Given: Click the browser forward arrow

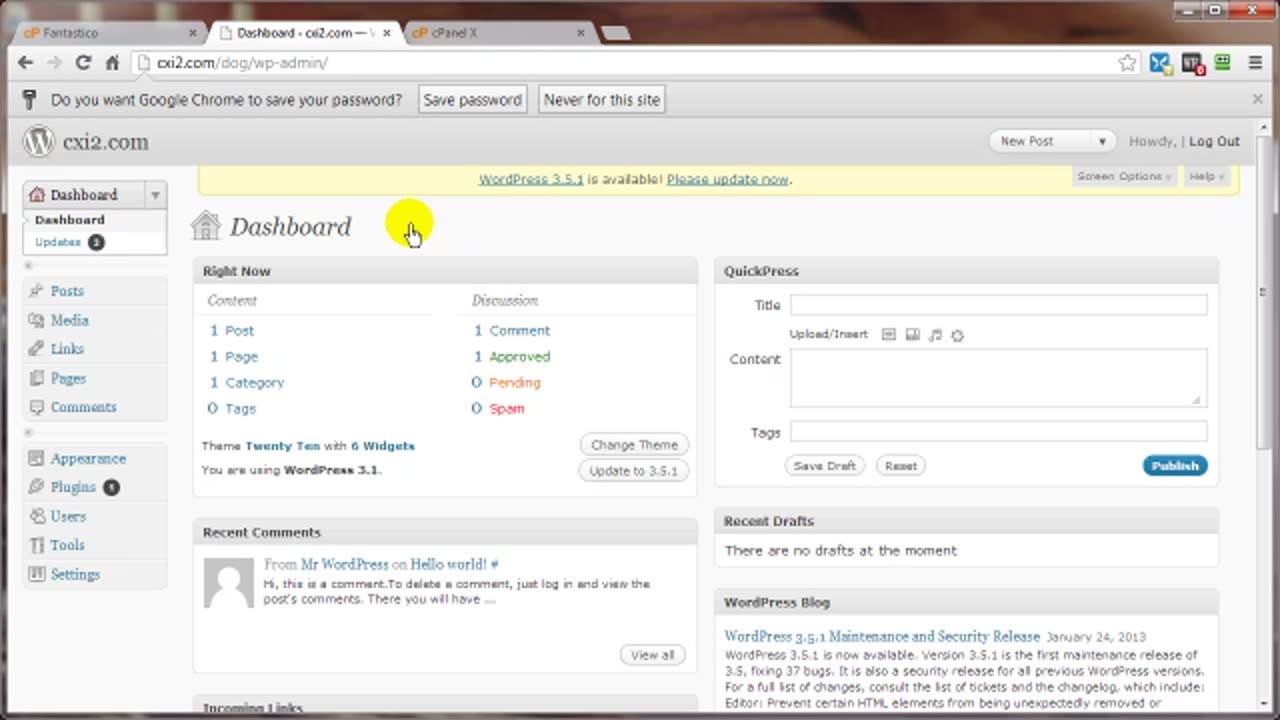Looking at the screenshot, I should (54, 63).
